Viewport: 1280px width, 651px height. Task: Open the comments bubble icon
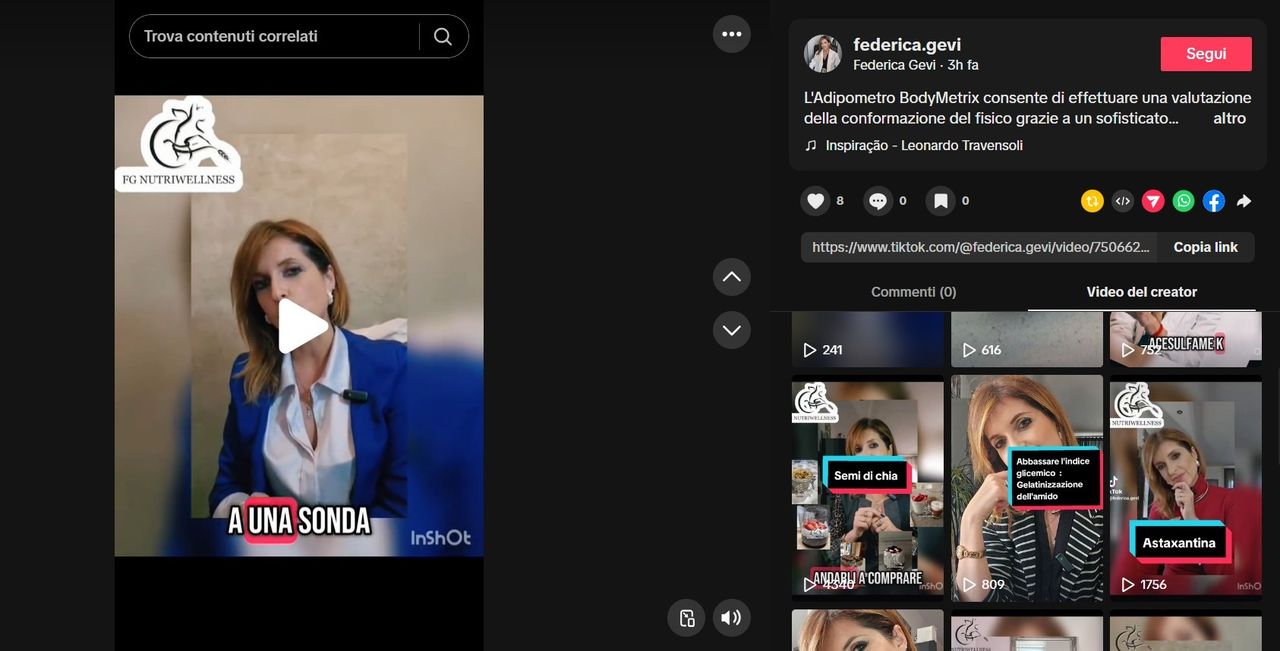pyautogui.click(x=878, y=201)
